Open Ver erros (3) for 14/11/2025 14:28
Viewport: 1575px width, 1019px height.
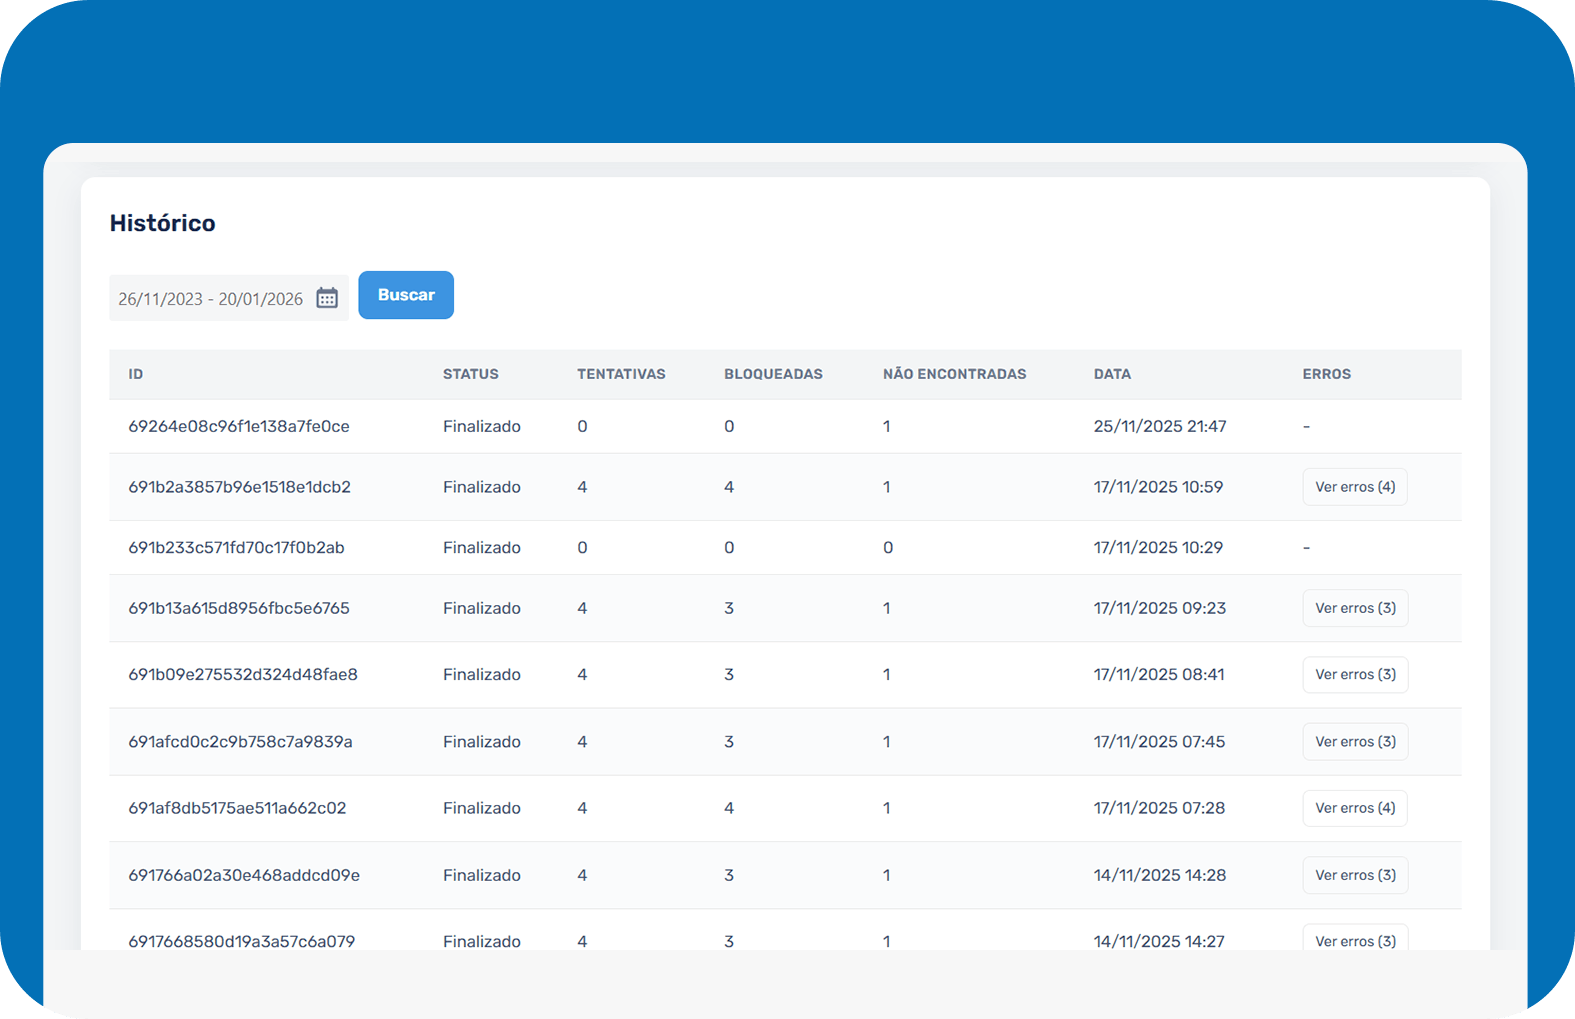pos(1355,875)
